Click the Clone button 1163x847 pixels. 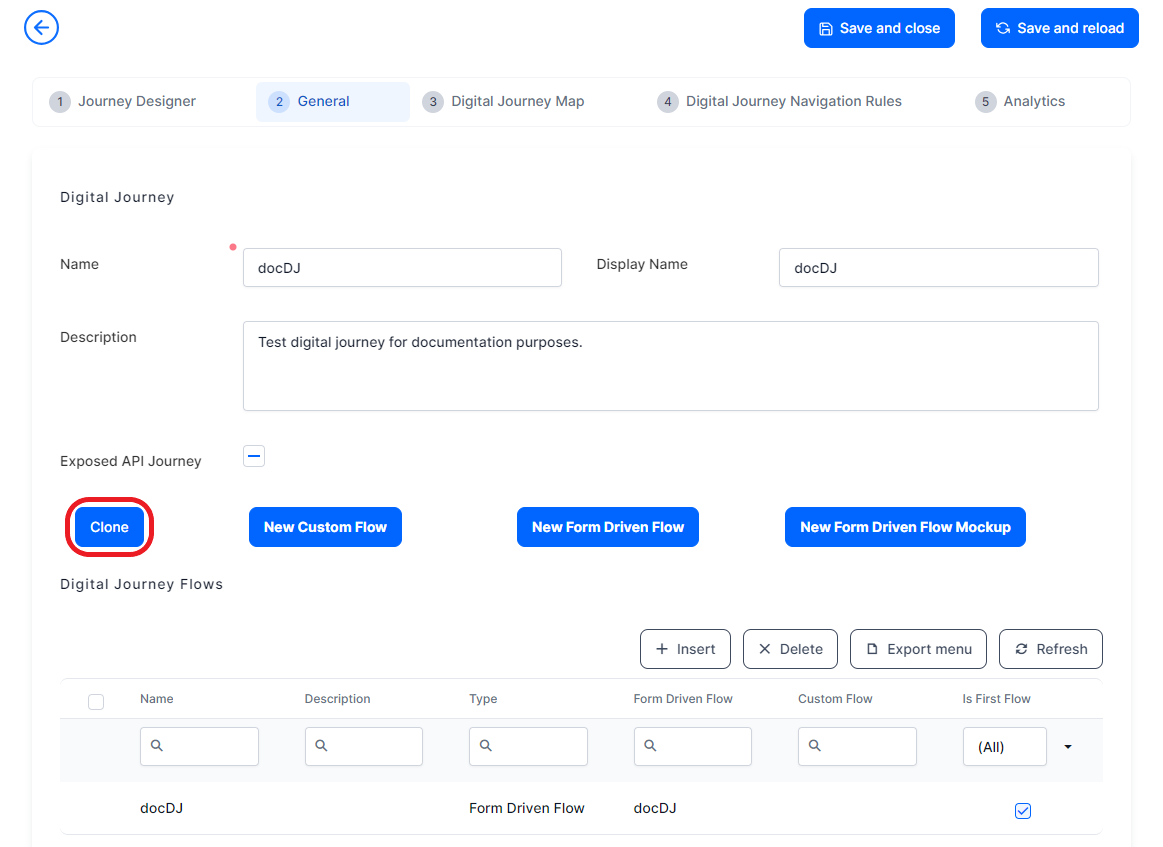(109, 527)
